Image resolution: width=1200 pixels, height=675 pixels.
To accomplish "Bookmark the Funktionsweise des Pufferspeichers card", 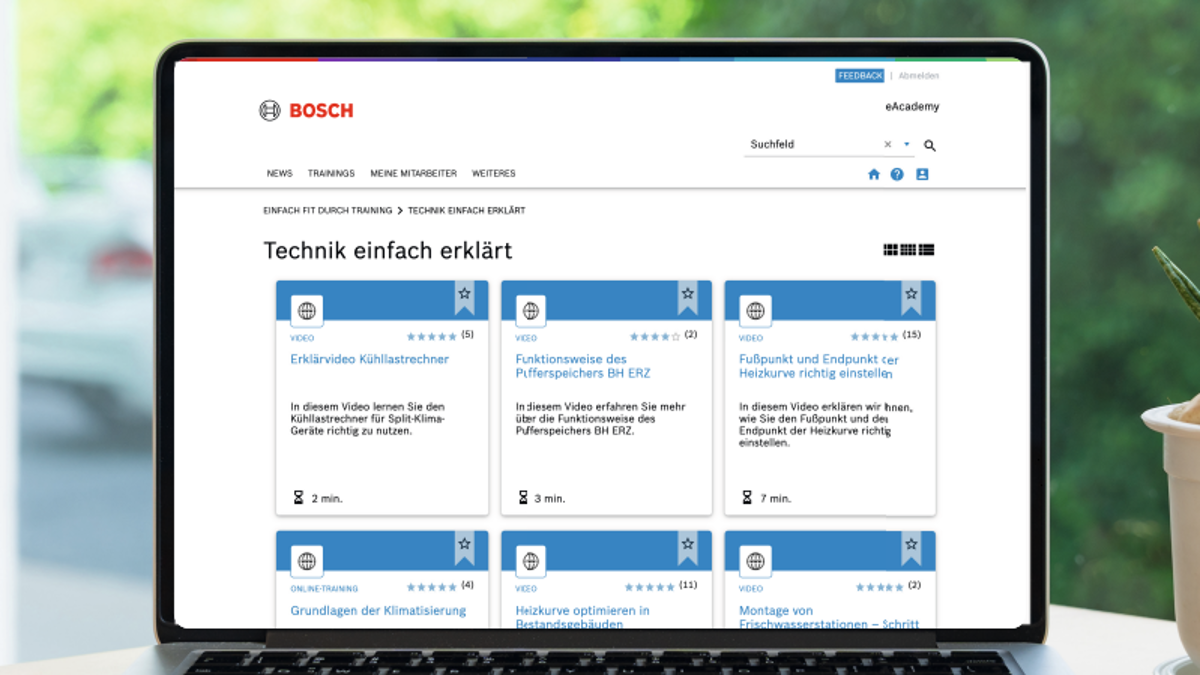I will click(x=687, y=297).
